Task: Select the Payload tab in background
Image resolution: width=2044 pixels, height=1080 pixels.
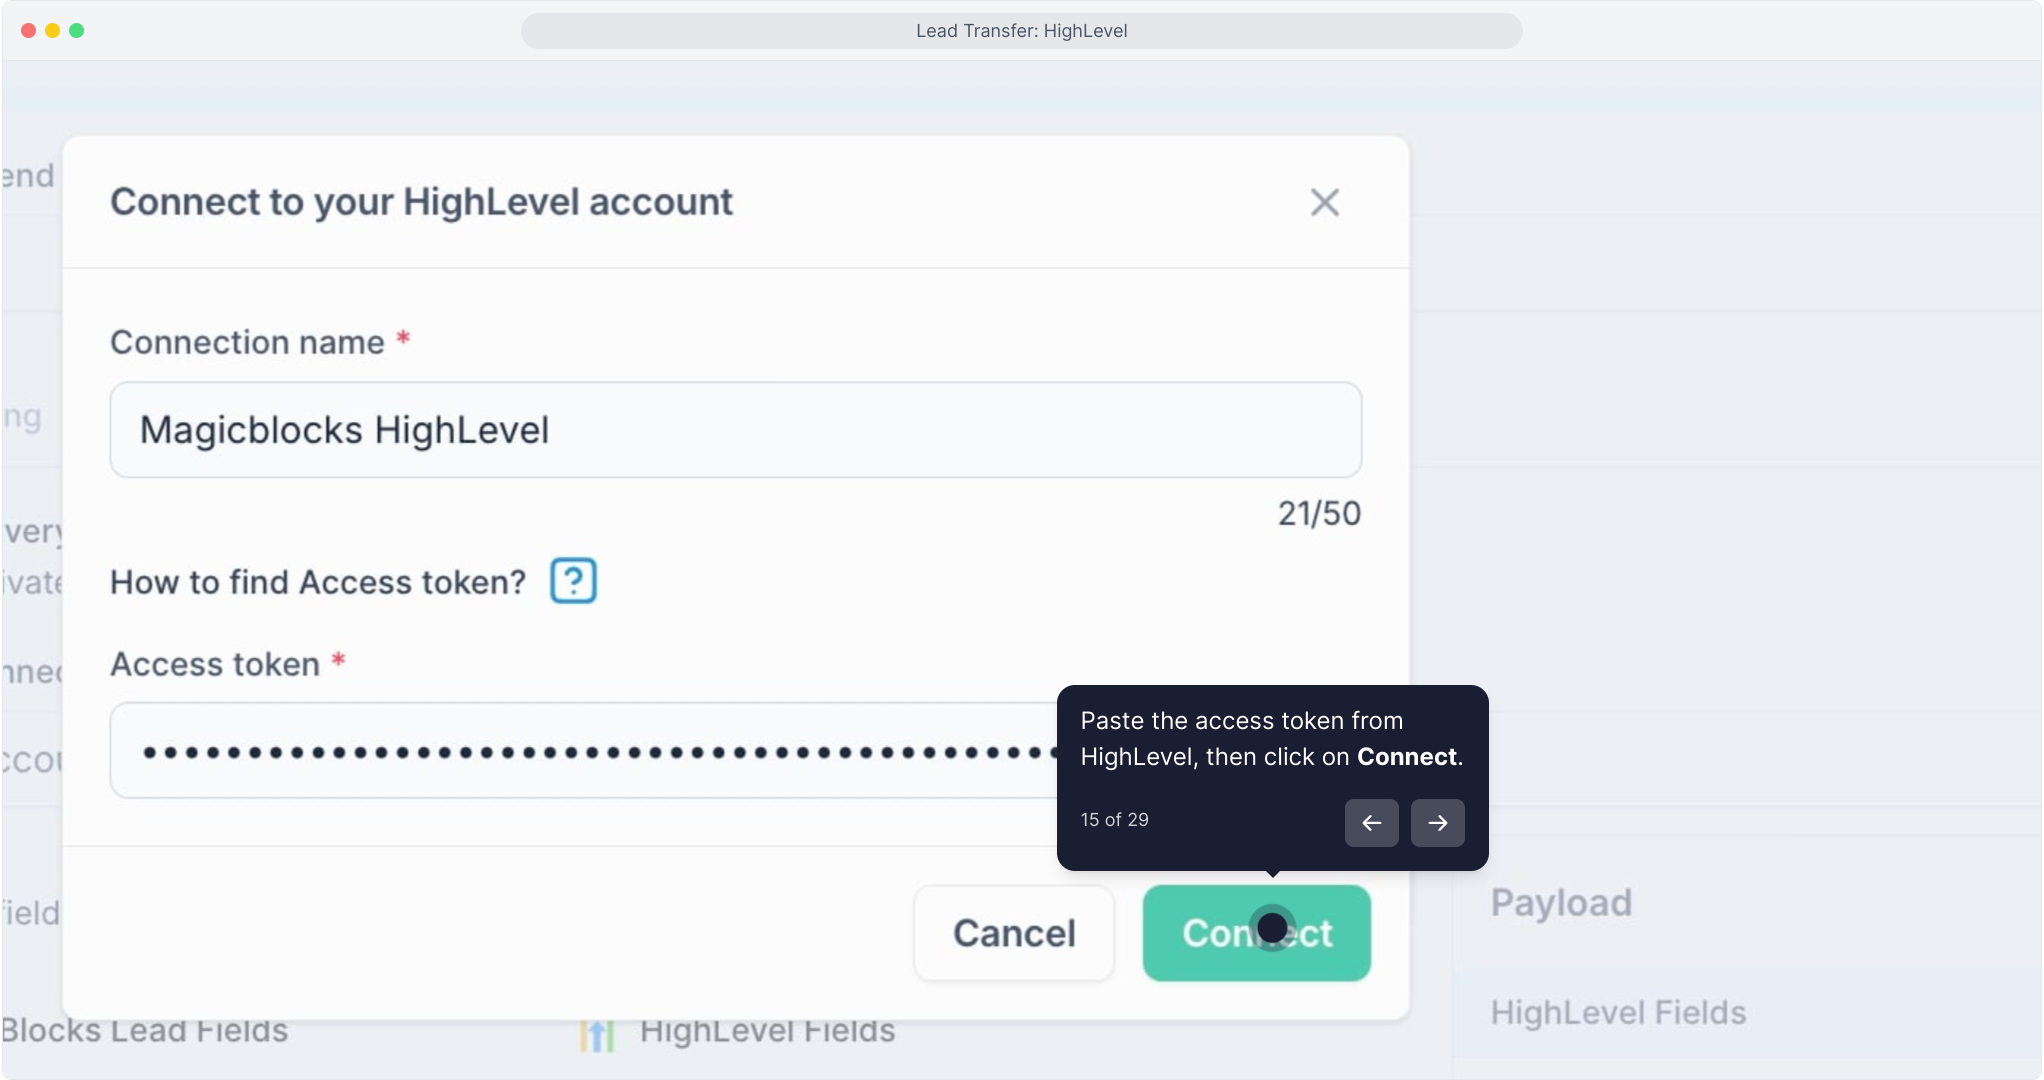Action: point(1561,903)
